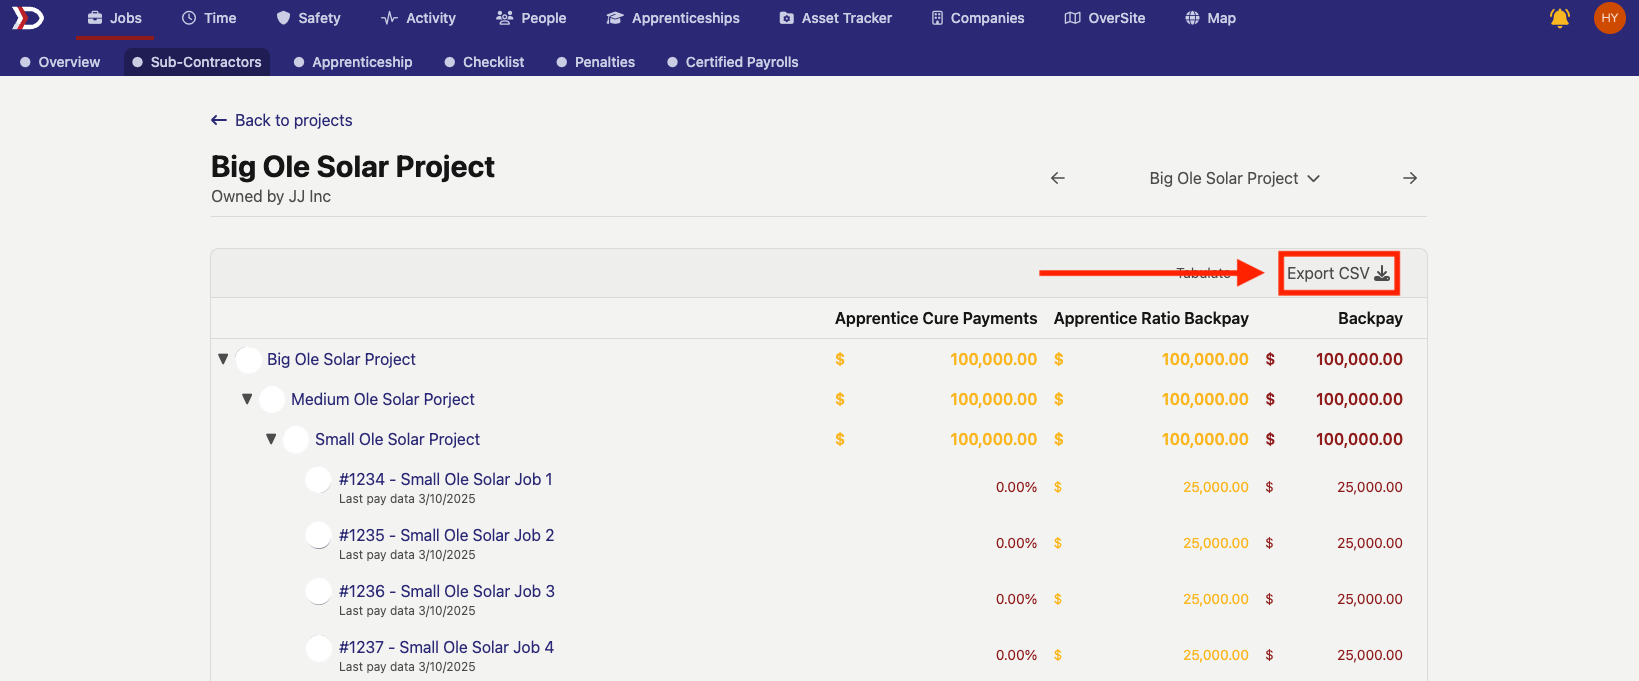Image resolution: width=1639 pixels, height=681 pixels.
Task: Open Asset Tracker from top navigation
Action: (x=835, y=18)
